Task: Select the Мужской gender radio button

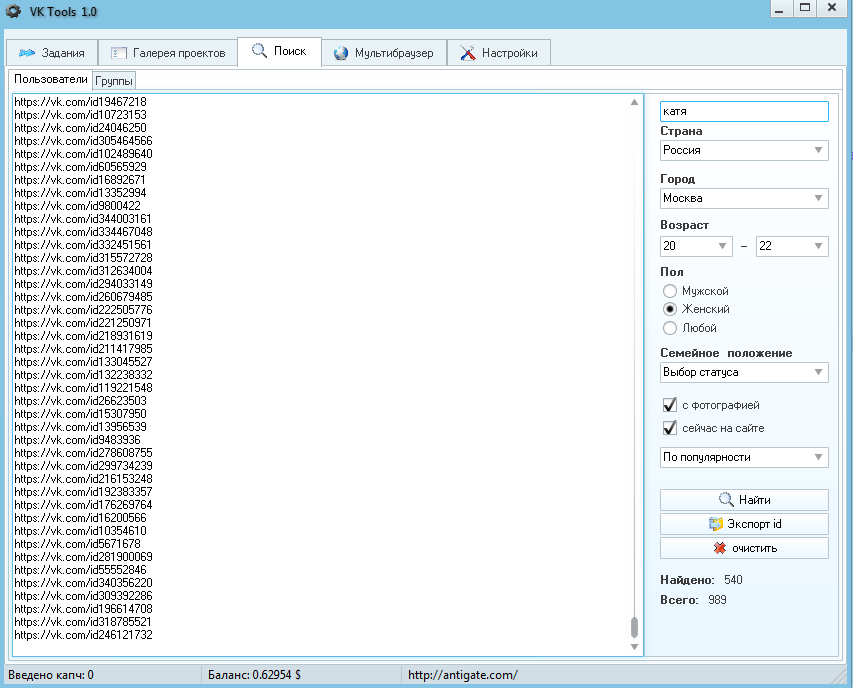Action: pyautogui.click(x=670, y=291)
